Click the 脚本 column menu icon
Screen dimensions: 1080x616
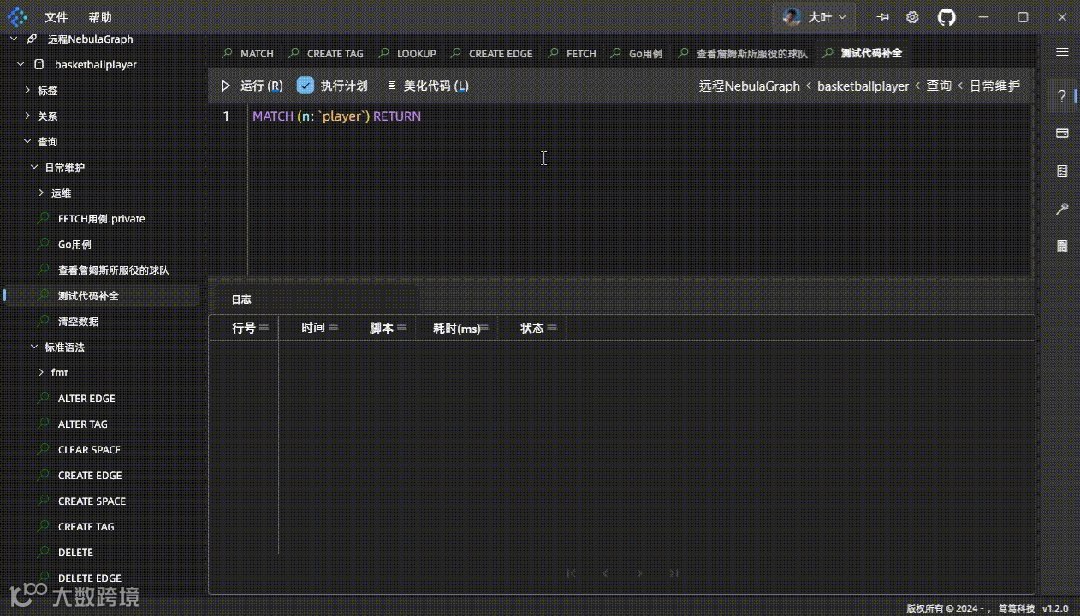click(402, 328)
